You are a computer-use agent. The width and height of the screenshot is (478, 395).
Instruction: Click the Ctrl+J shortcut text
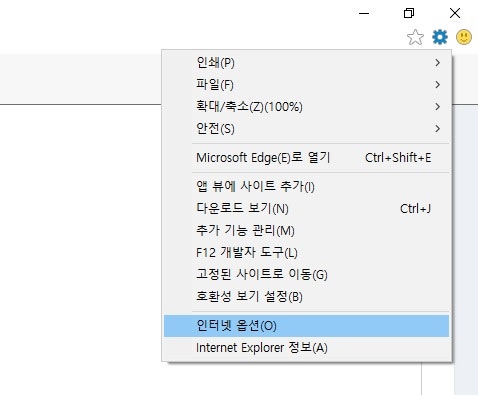coord(415,209)
